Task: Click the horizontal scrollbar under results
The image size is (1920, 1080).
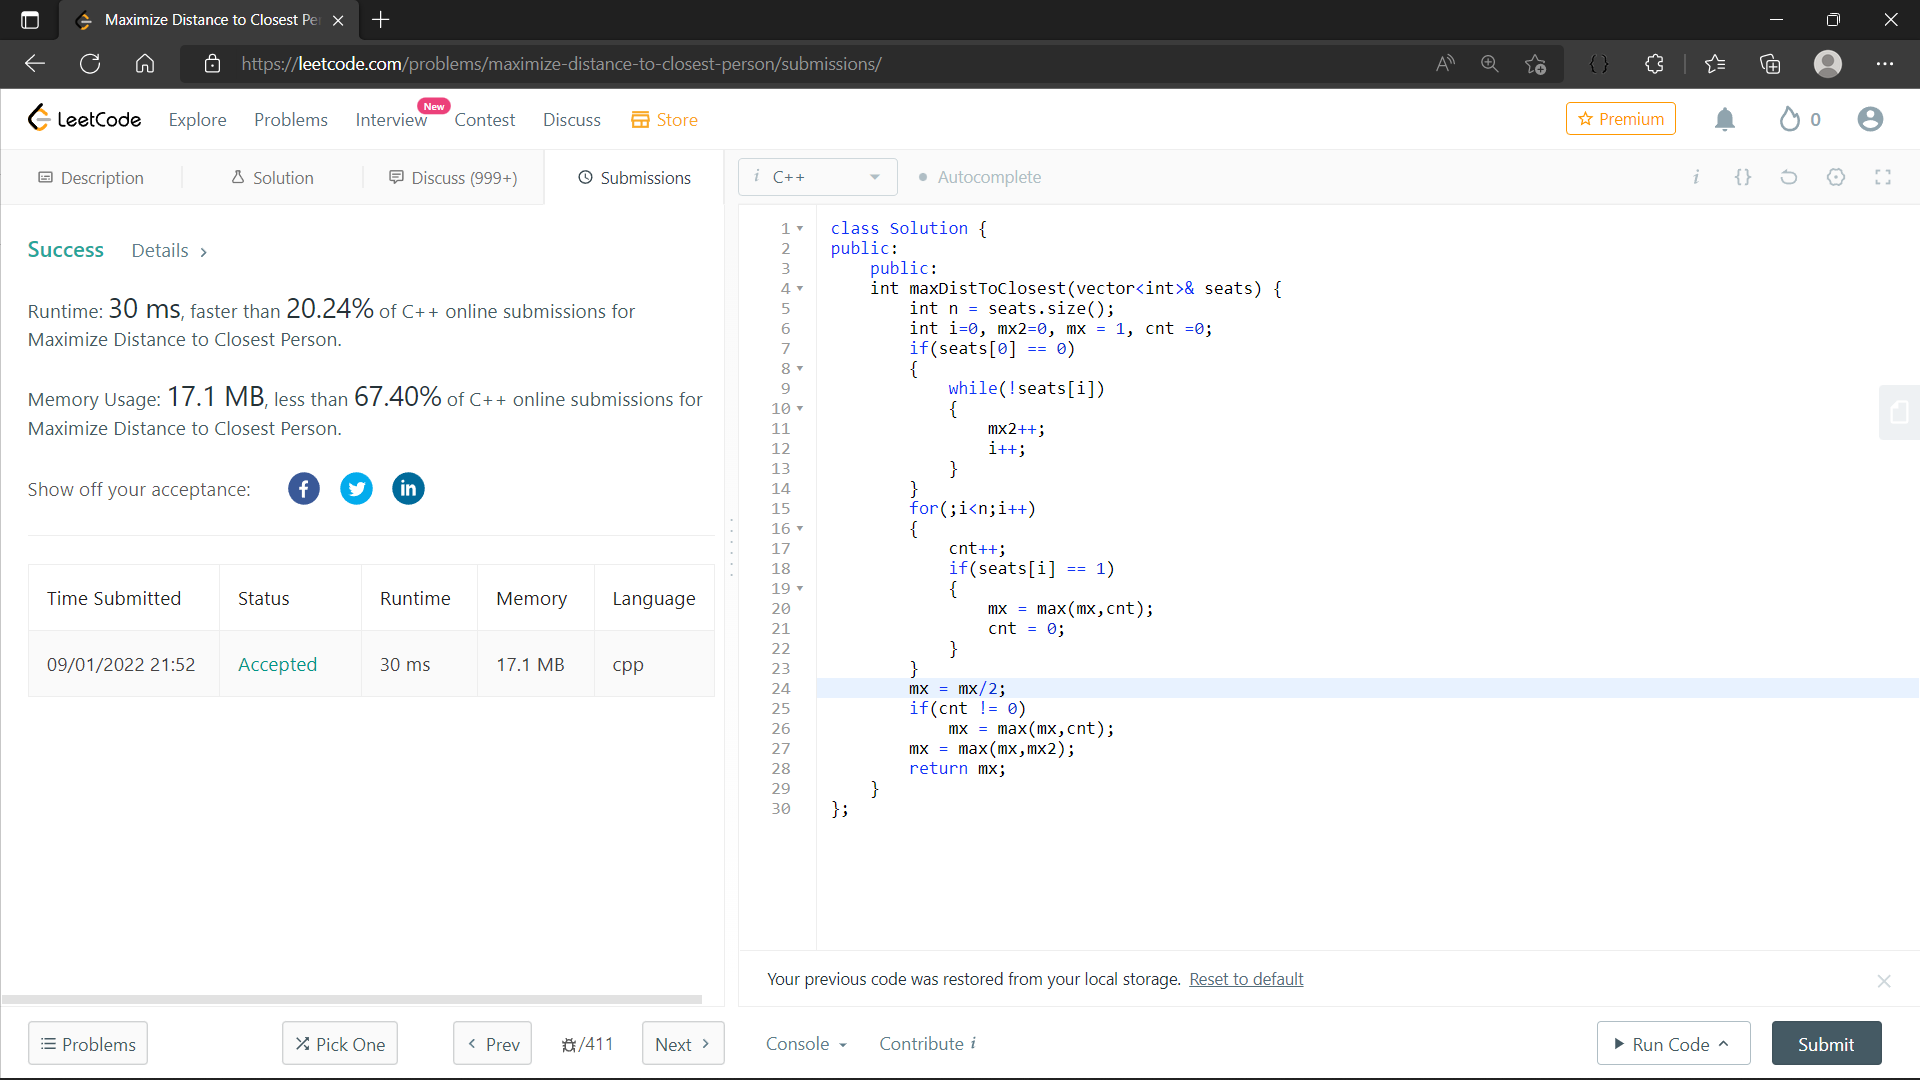Action: 352,999
